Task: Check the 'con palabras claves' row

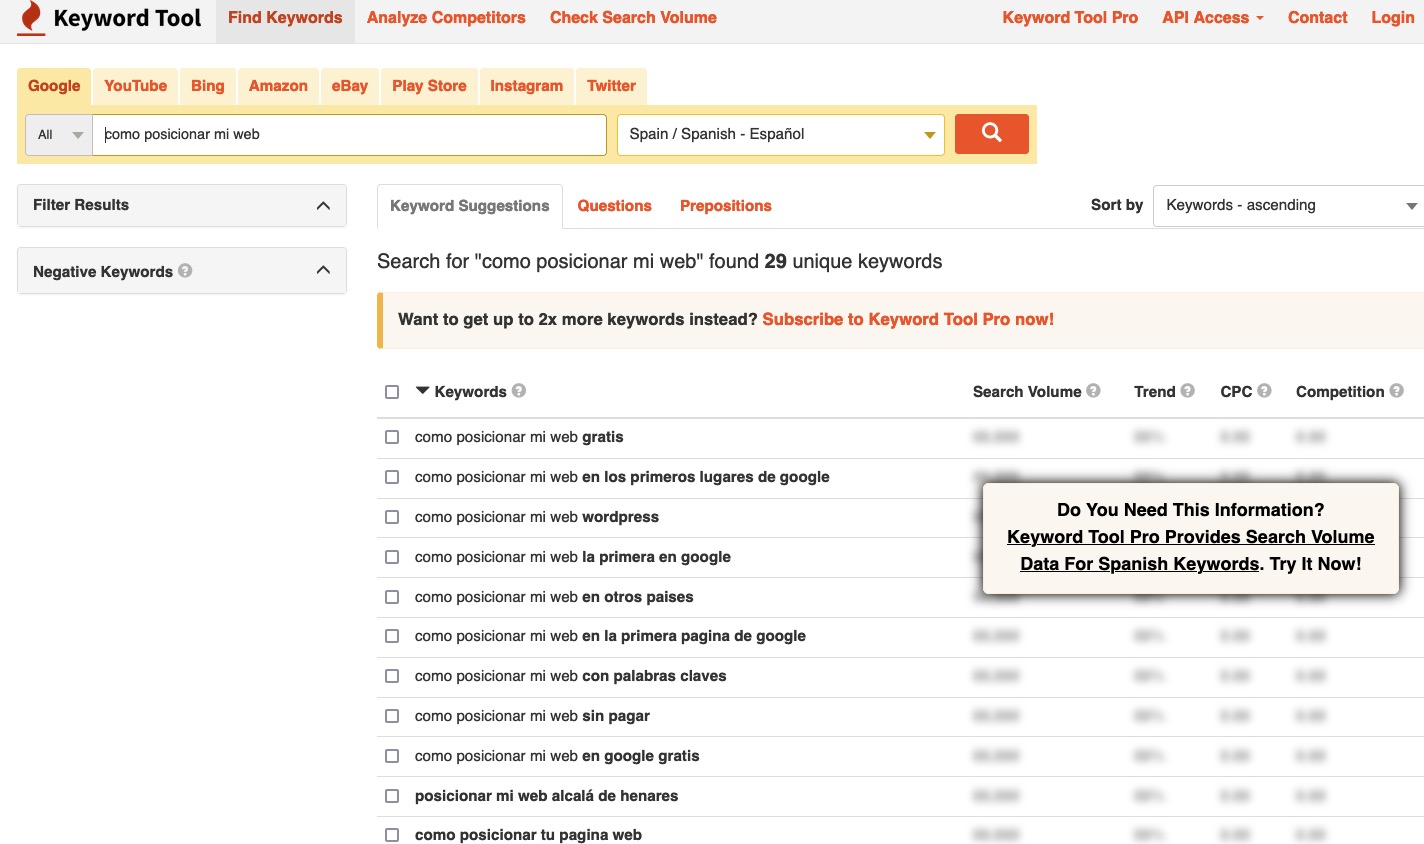Action: point(392,676)
